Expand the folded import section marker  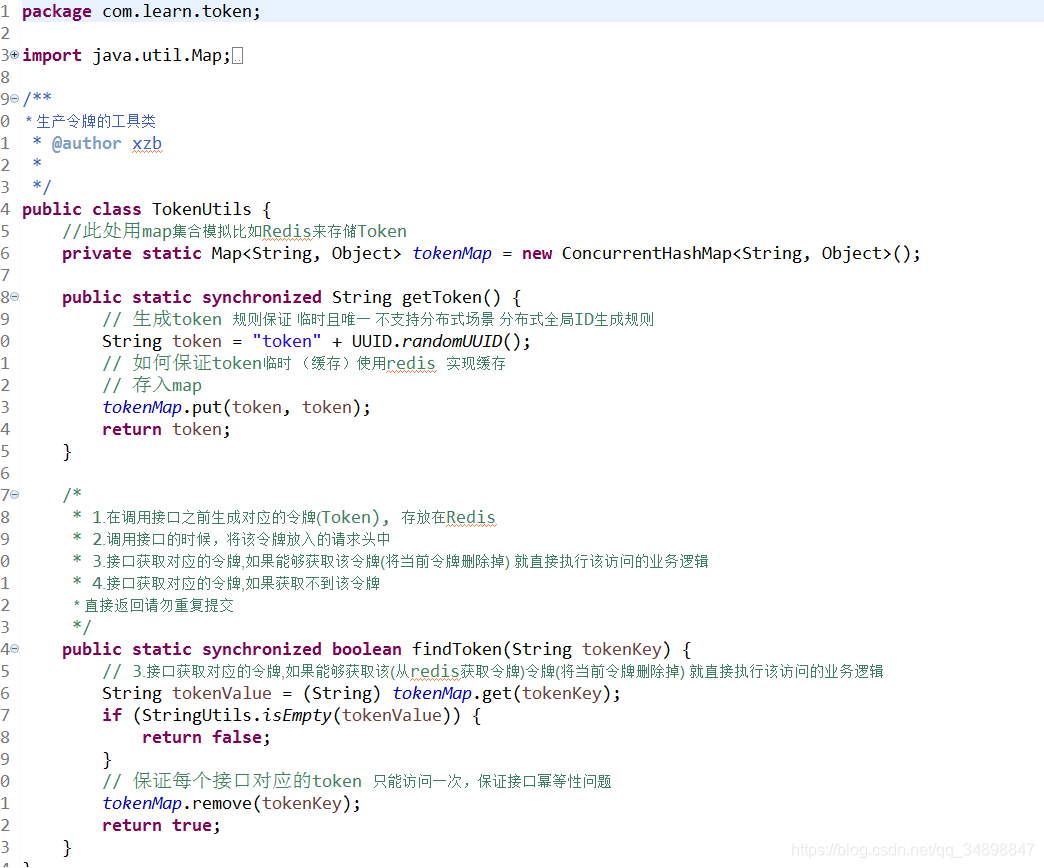[14, 55]
